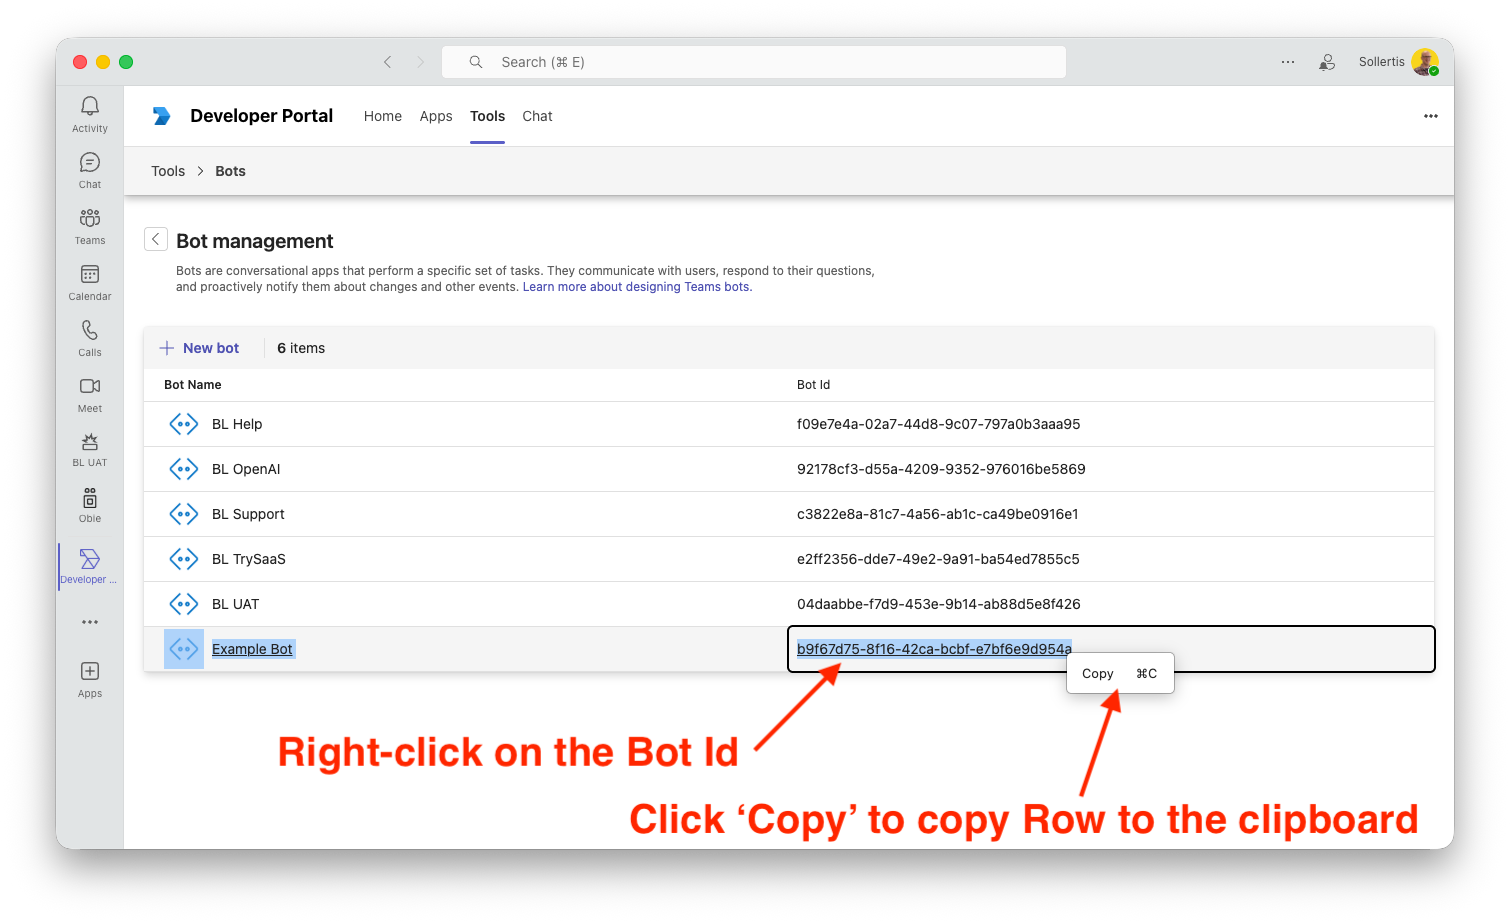This screenshot has height=923, width=1510.
Task: Create a New bot
Action: pyautogui.click(x=200, y=348)
